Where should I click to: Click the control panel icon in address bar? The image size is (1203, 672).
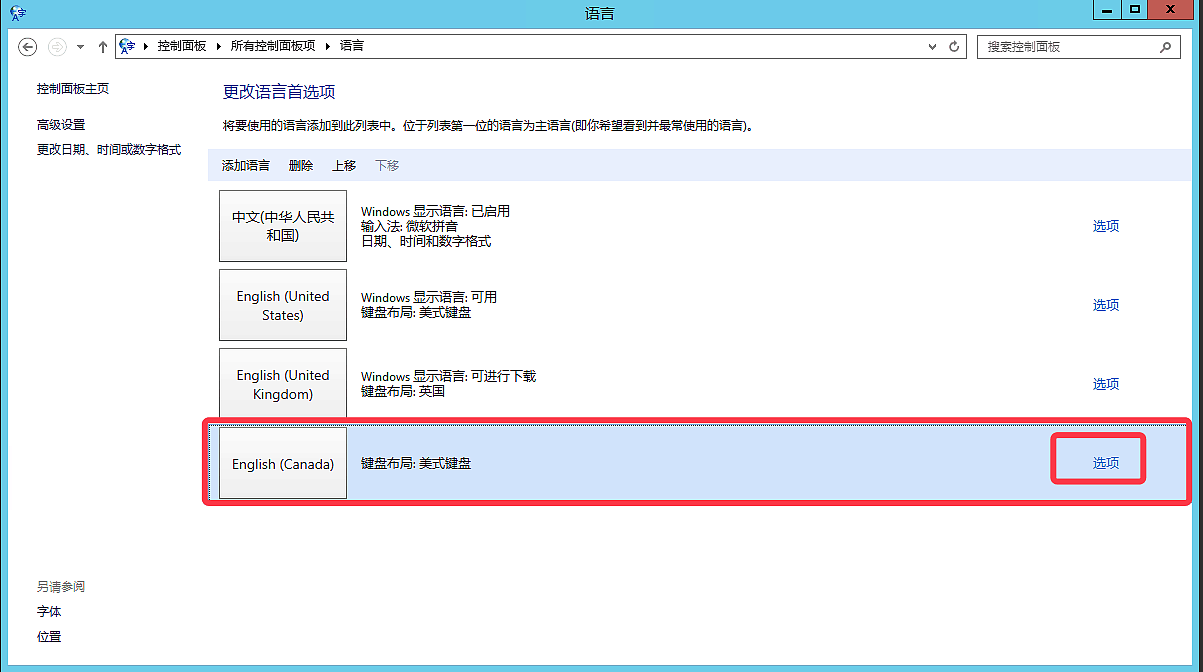pyautogui.click(x=128, y=46)
